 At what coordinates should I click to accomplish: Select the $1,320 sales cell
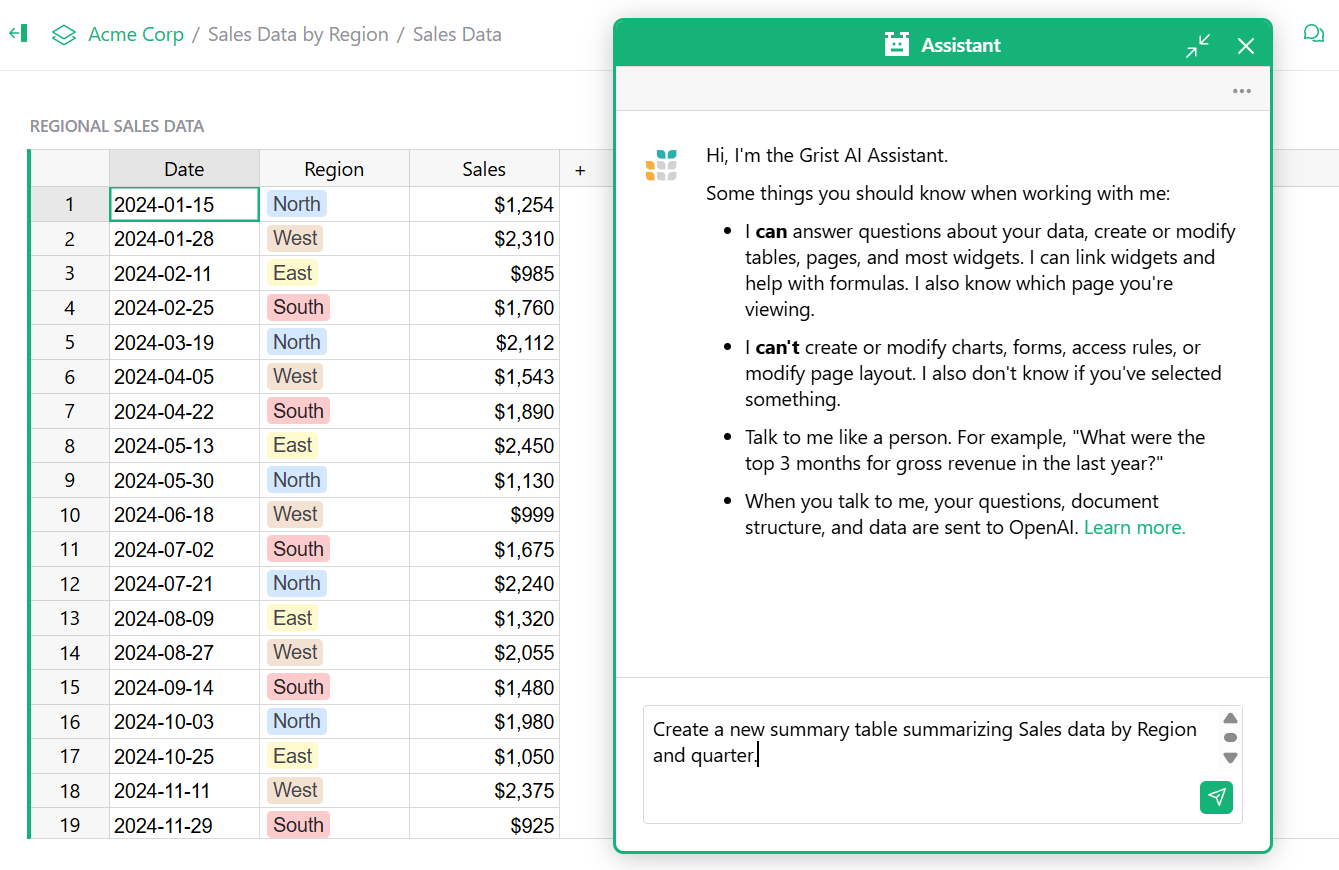click(x=484, y=618)
